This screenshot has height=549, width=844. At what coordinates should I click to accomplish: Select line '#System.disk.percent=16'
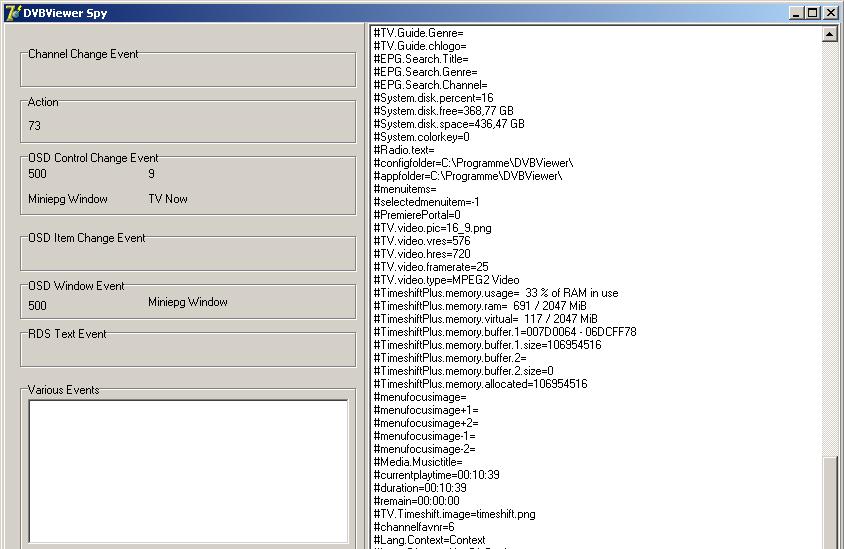(x=433, y=98)
